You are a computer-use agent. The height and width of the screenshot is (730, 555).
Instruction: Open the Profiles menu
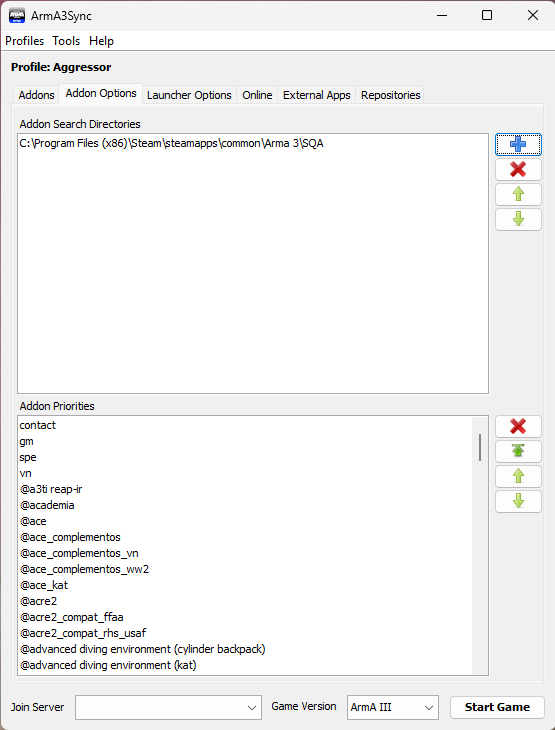[x=24, y=41]
